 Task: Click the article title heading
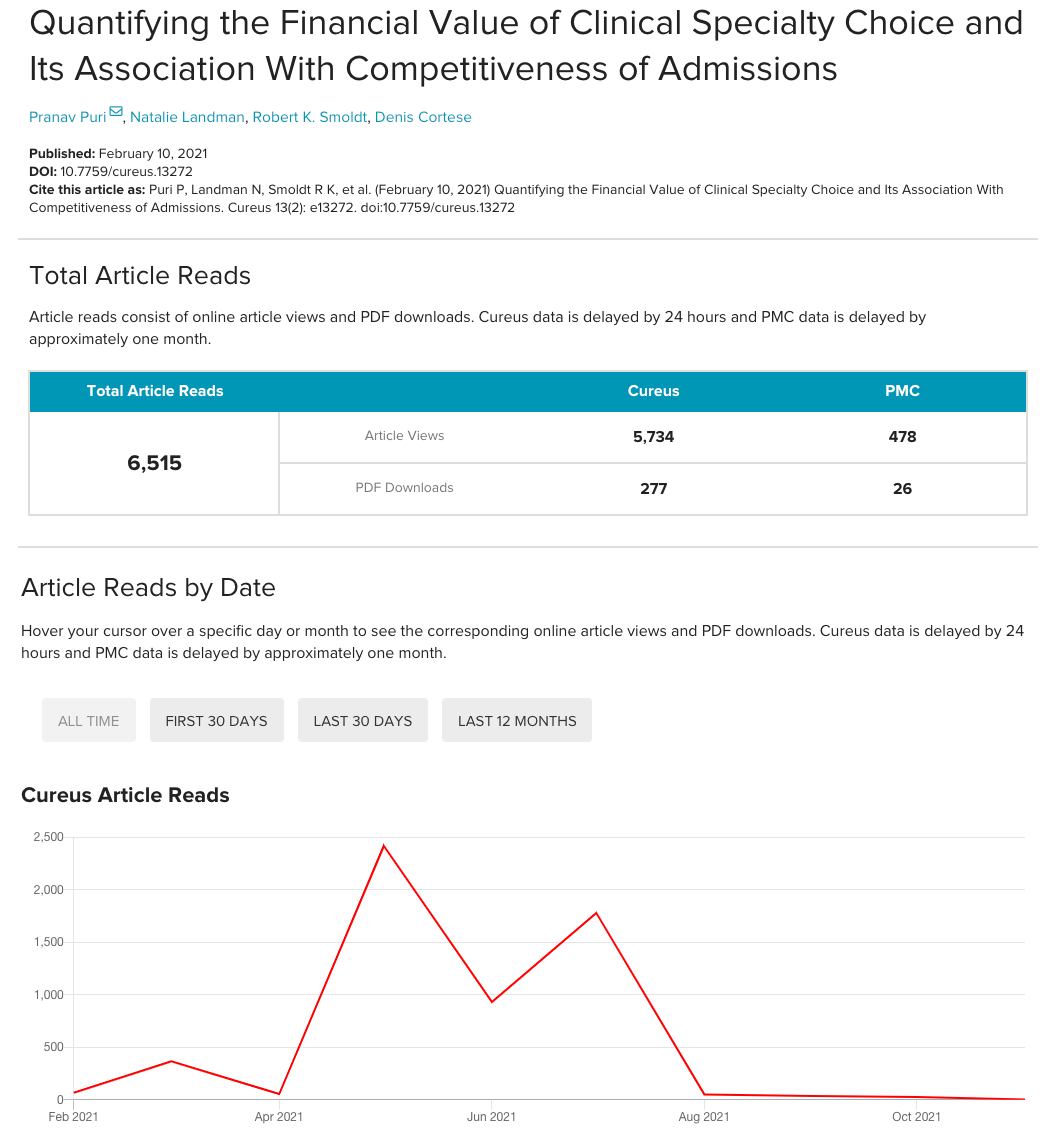tap(526, 45)
